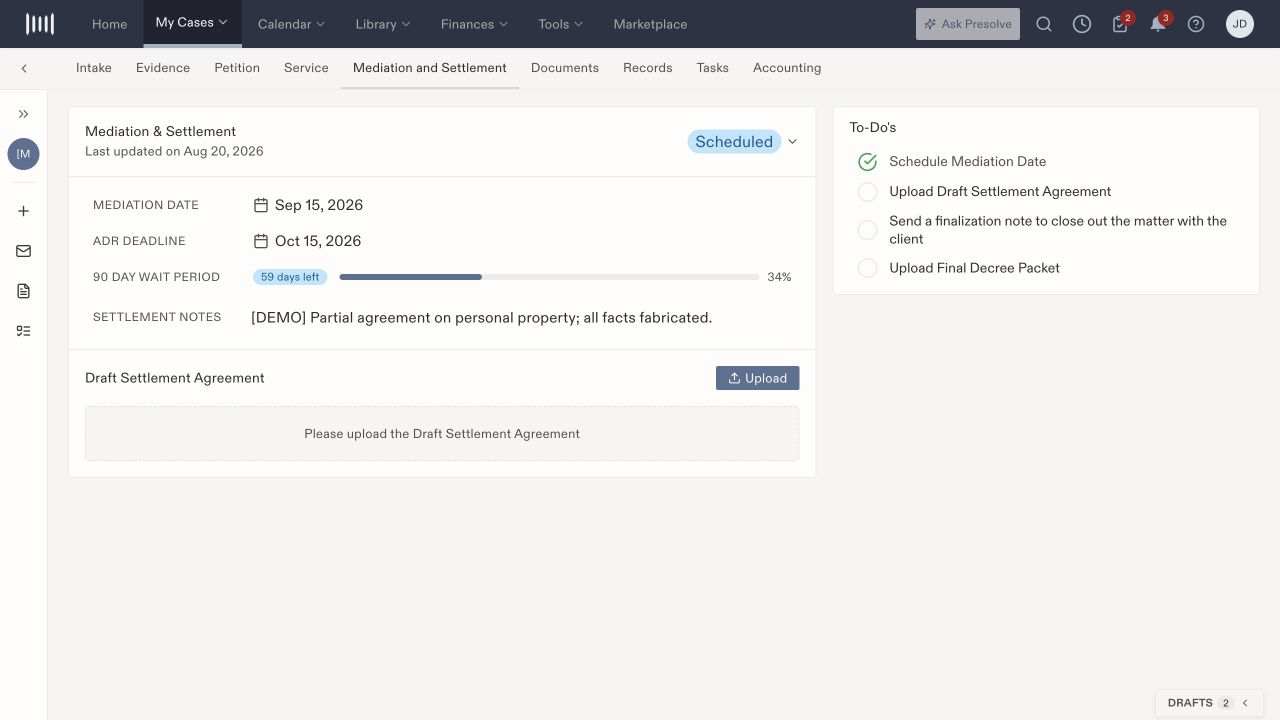
Task: Go to the Home menu item
Action: pos(109,24)
